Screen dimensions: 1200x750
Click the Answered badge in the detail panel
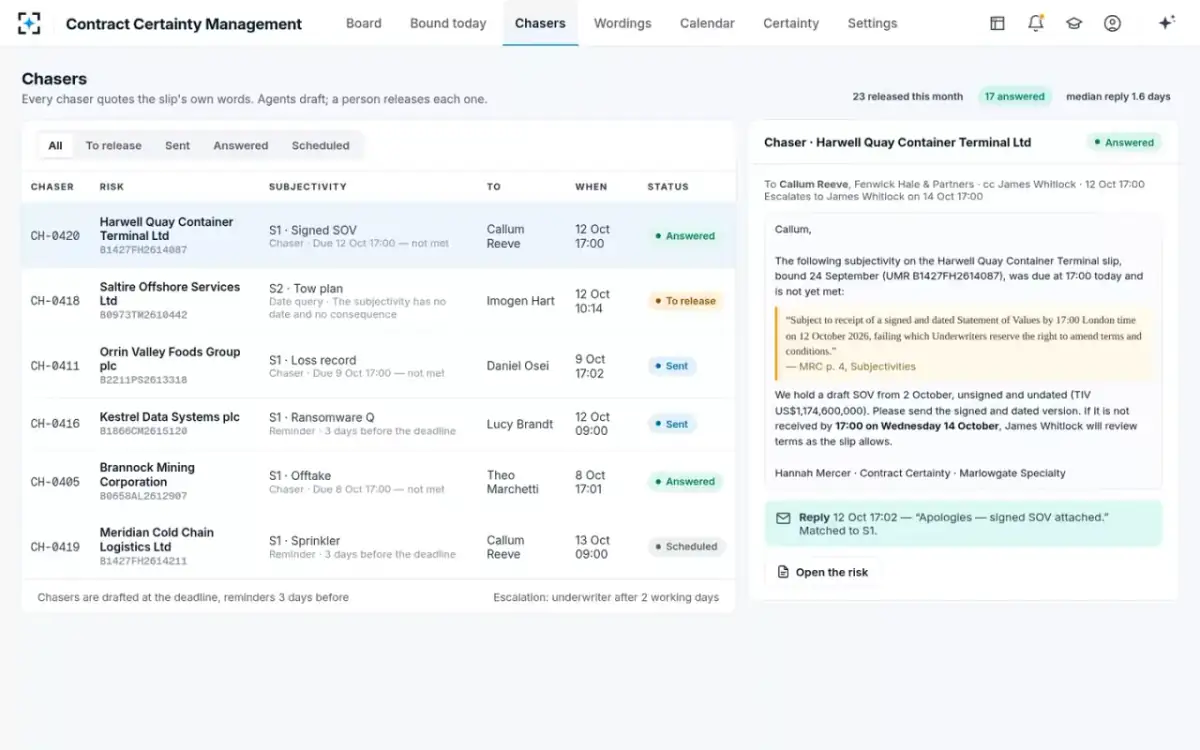click(x=1124, y=143)
